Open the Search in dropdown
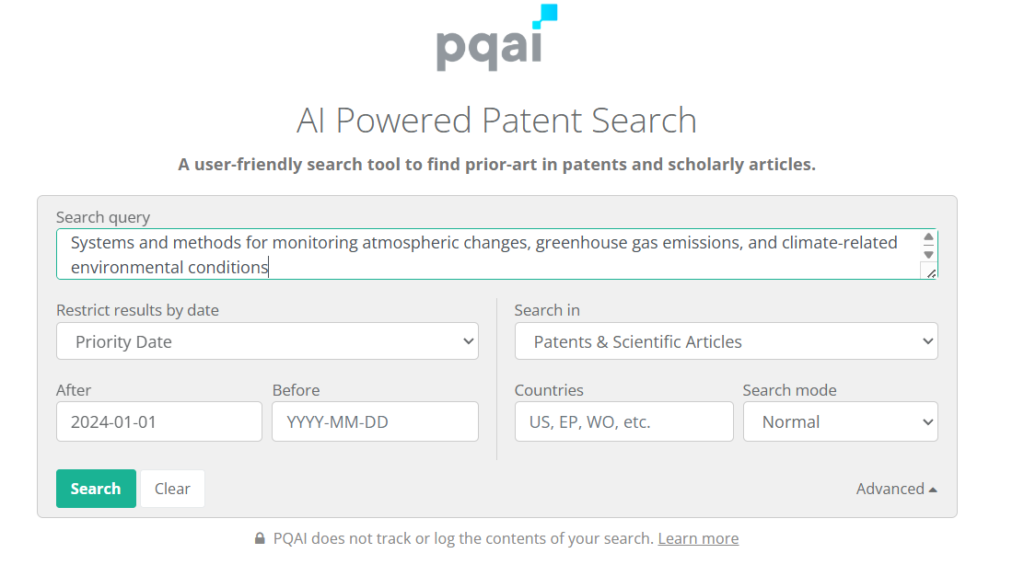Image resolution: width=1024 pixels, height=588 pixels. click(x=726, y=341)
